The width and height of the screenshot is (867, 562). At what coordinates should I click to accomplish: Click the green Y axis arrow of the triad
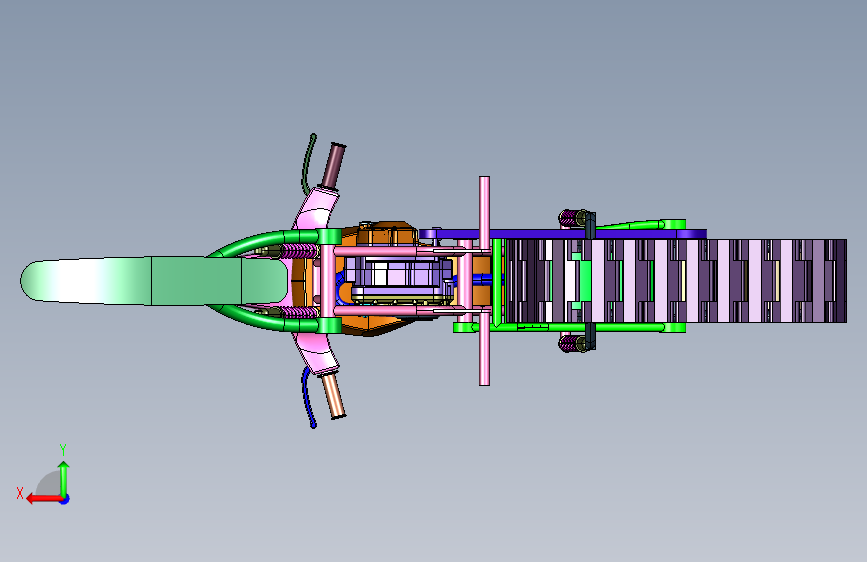[64, 478]
